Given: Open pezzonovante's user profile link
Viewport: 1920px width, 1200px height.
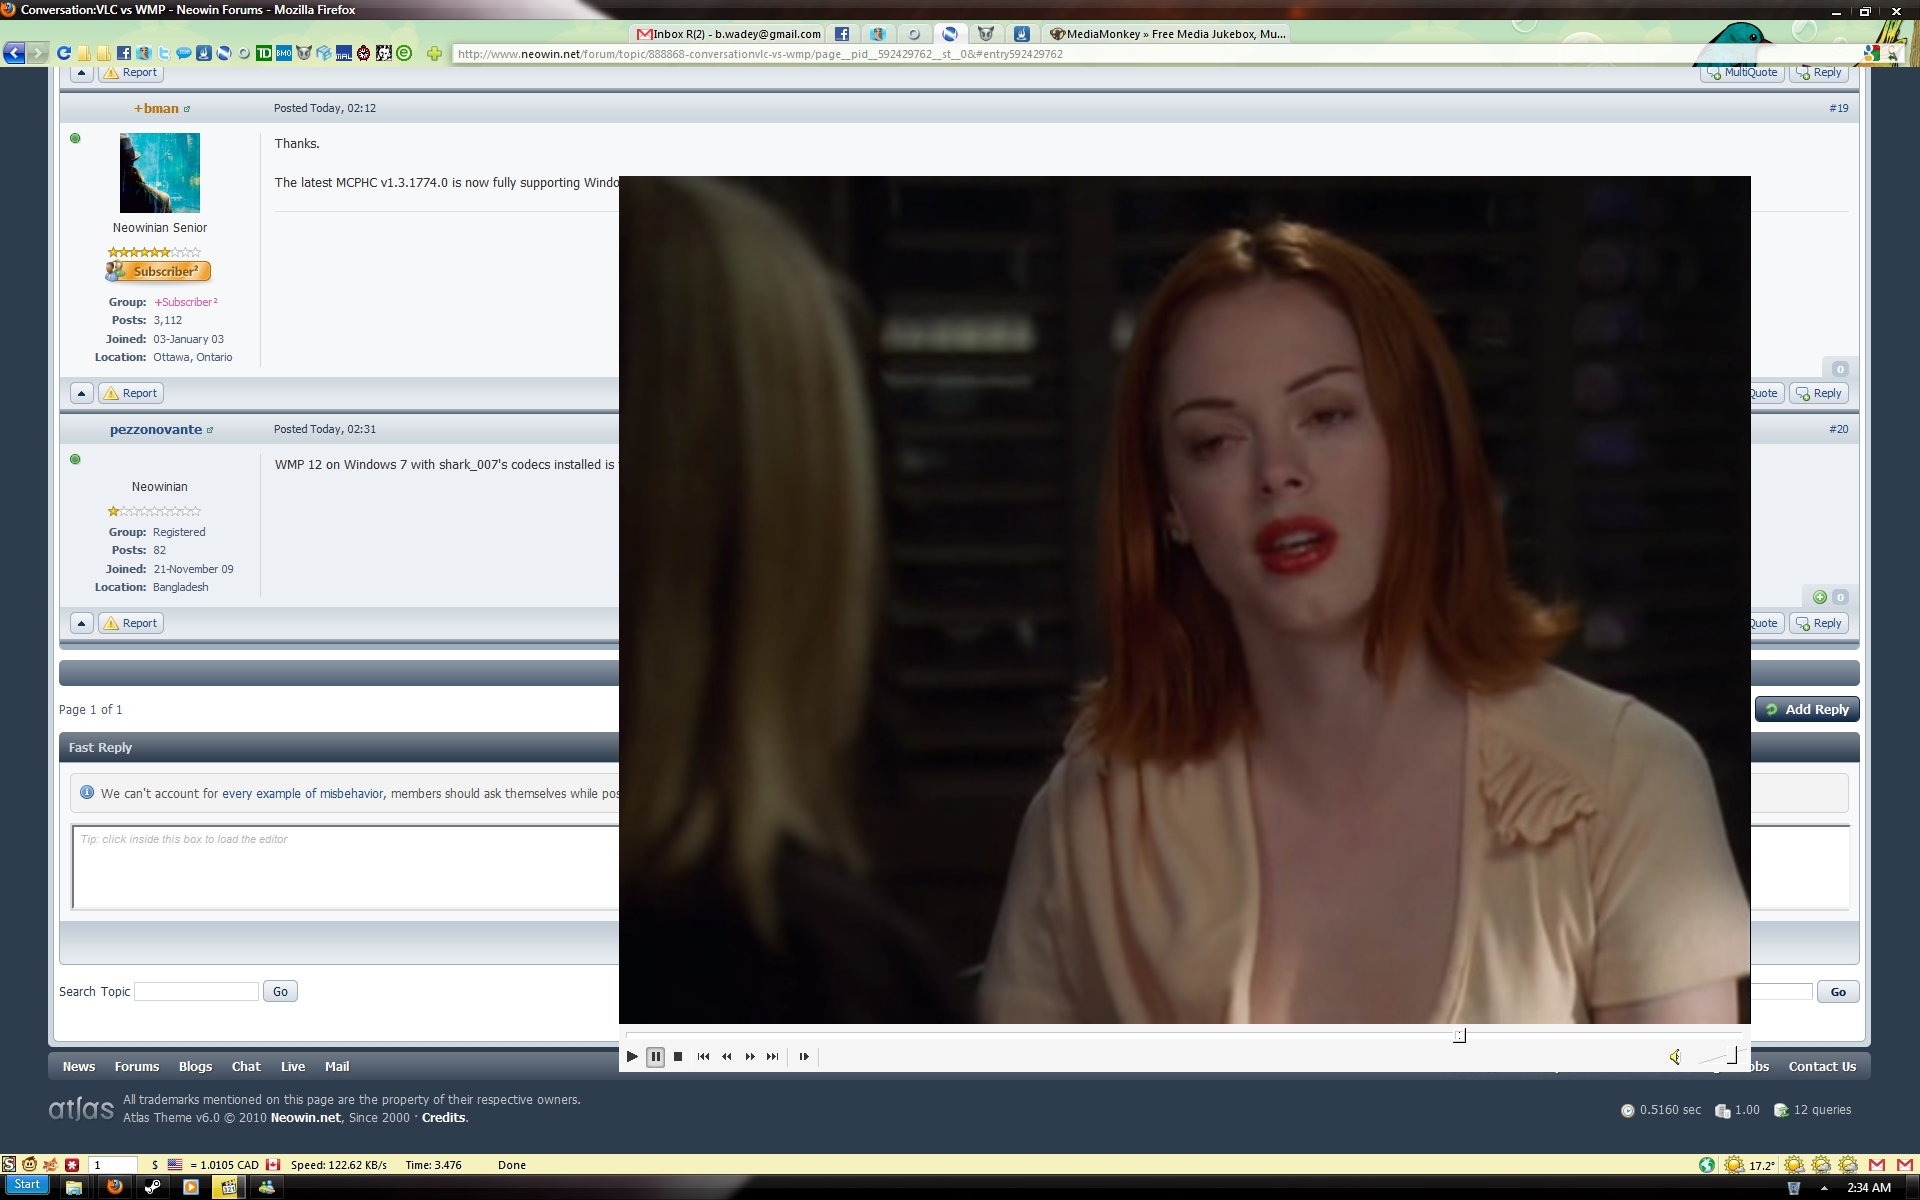Looking at the screenshot, I should point(156,429).
